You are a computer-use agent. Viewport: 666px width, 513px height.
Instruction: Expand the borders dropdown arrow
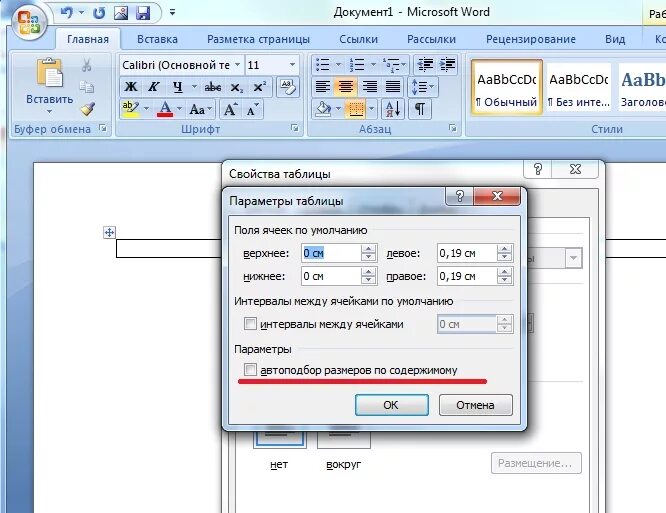point(372,109)
